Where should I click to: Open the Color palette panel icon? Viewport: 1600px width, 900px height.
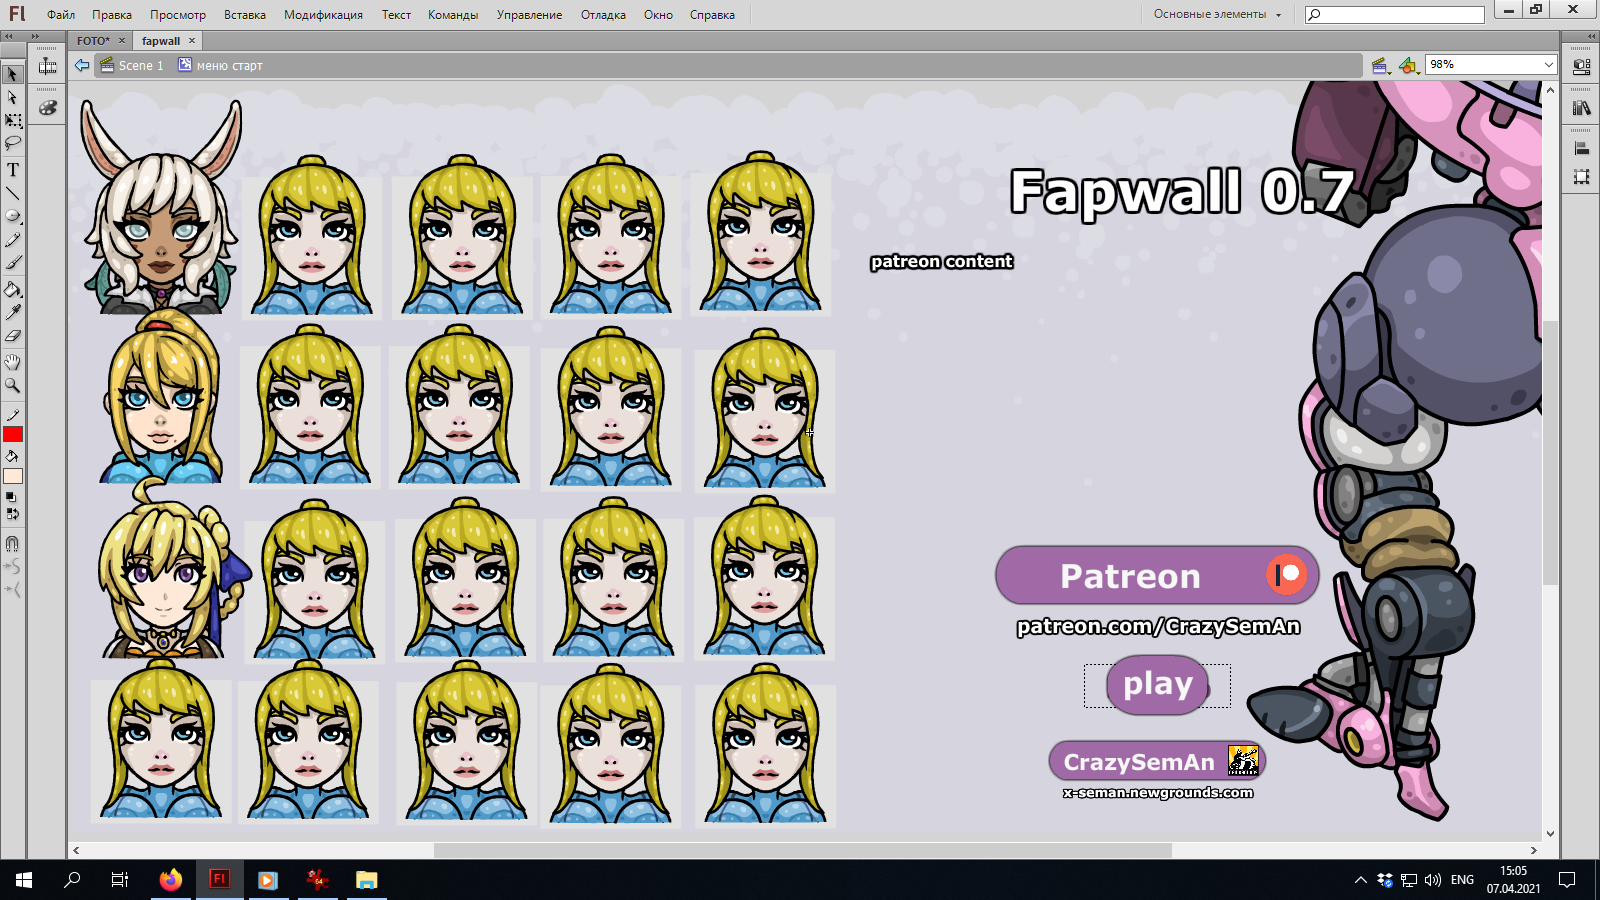pos(47,107)
